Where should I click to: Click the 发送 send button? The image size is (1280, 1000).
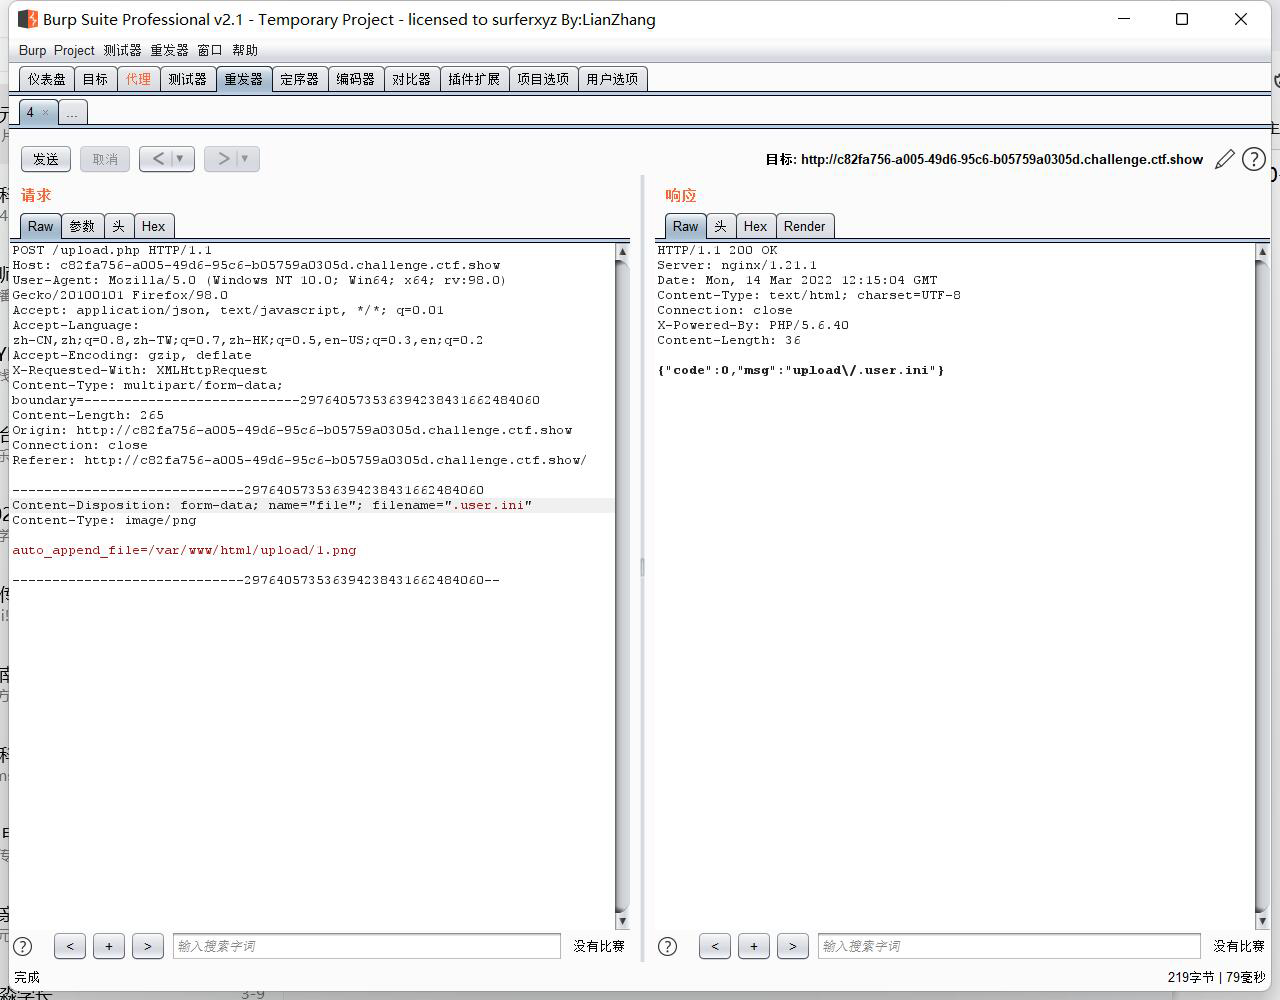pos(46,159)
